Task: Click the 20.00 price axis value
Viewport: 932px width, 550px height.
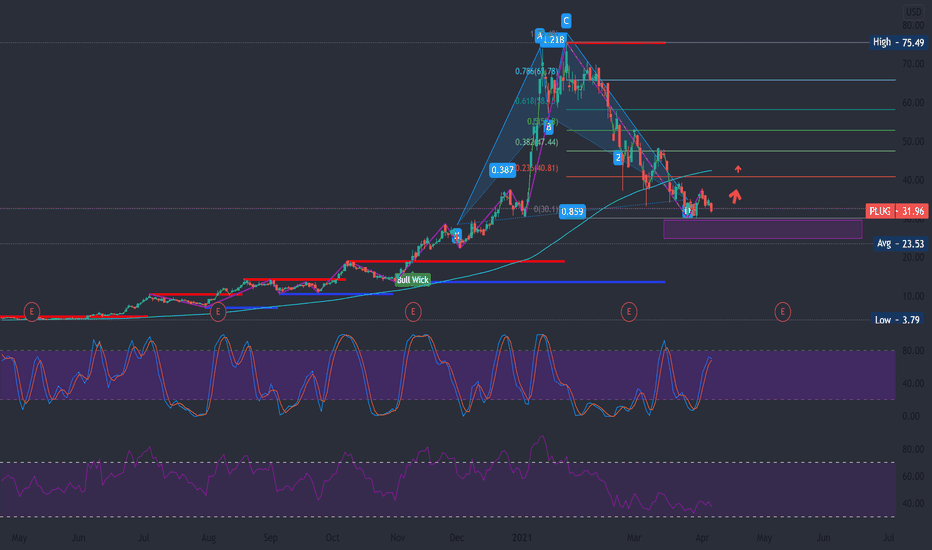Action: 913,257
